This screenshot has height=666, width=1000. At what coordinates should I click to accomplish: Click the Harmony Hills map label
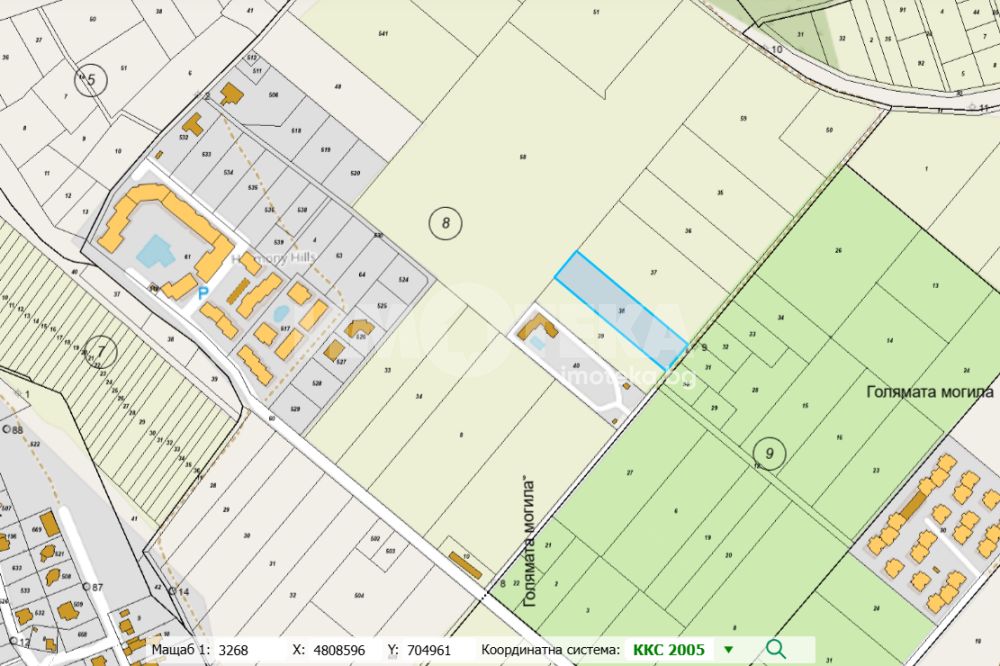click(x=272, y=258)
